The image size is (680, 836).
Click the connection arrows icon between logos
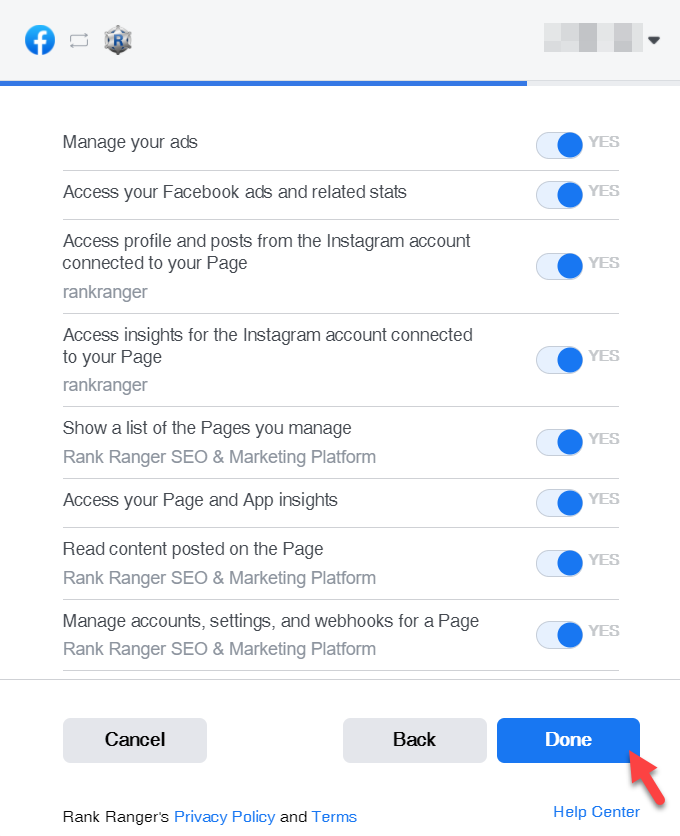79,41
